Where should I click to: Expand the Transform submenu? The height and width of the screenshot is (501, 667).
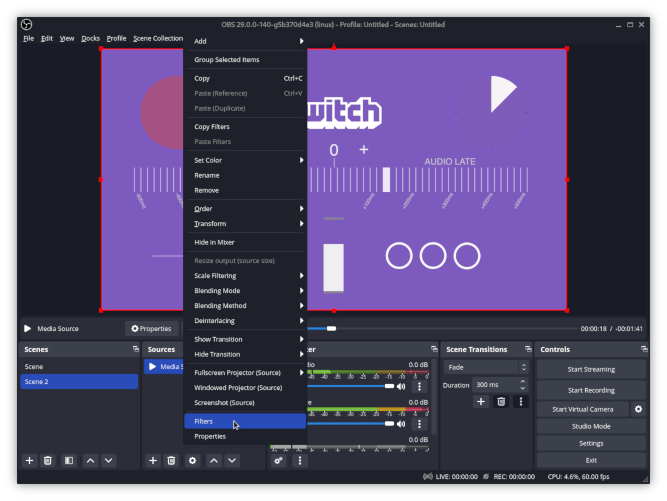pyautogui.click(x=245, y=224)
